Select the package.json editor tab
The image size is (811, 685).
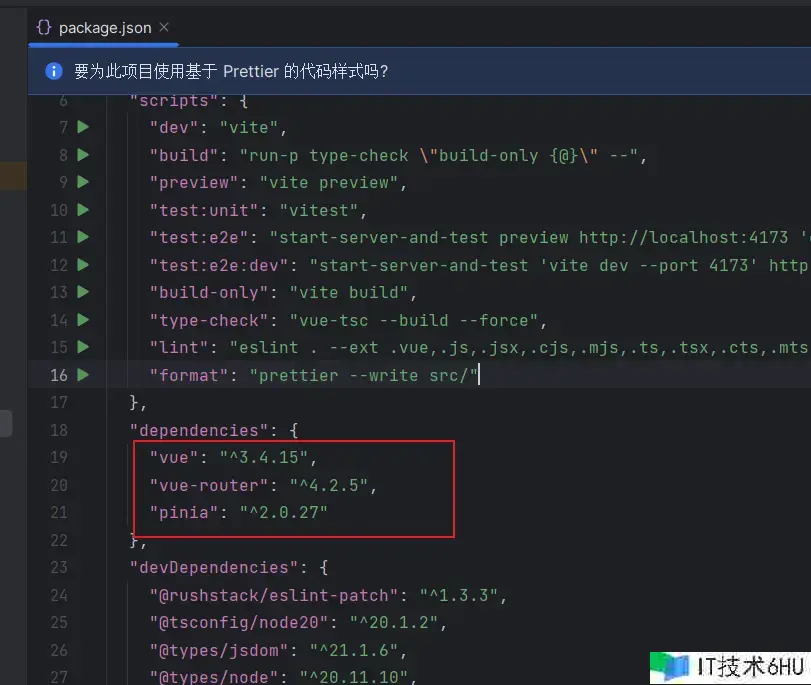pyautogui.click(x=103, y=28)
